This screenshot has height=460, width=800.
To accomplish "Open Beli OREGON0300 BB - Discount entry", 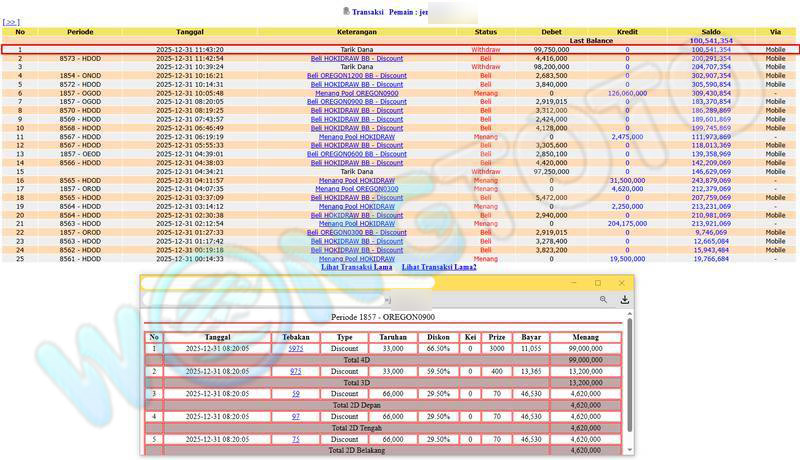I will [357, 231].
